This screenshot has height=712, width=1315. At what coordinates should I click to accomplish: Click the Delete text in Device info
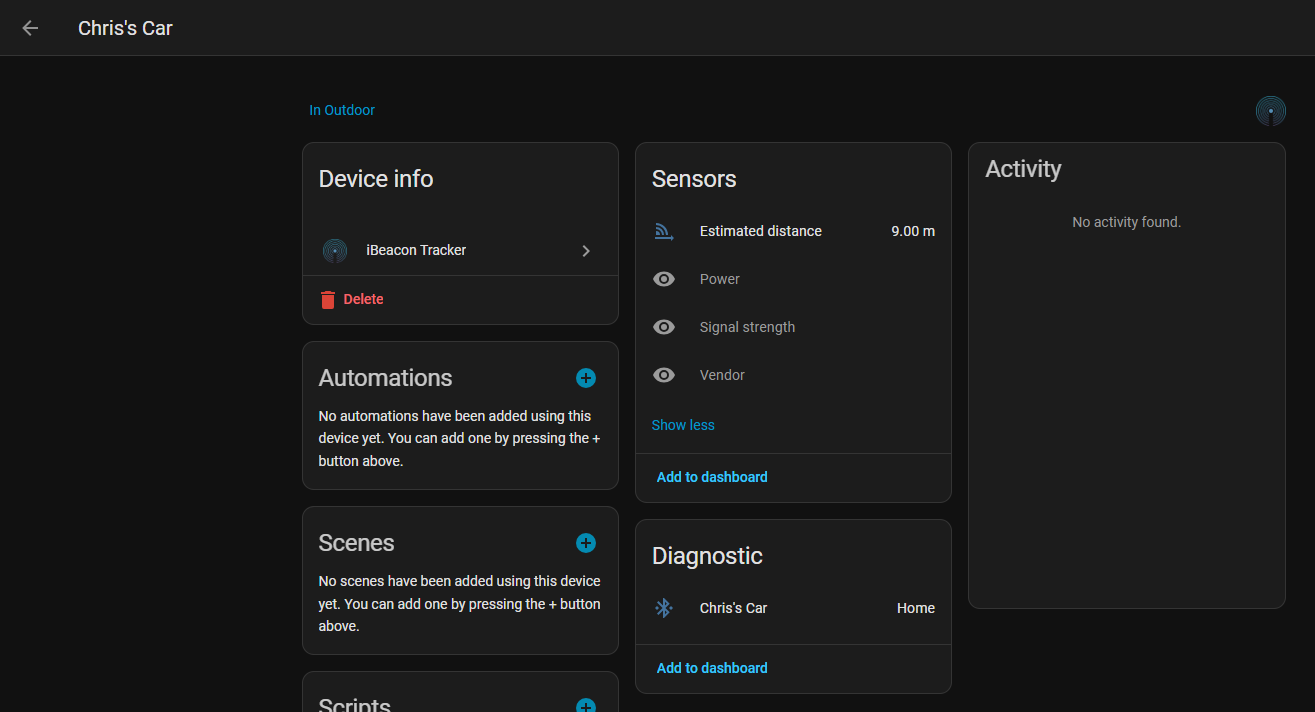pos(363,299)
